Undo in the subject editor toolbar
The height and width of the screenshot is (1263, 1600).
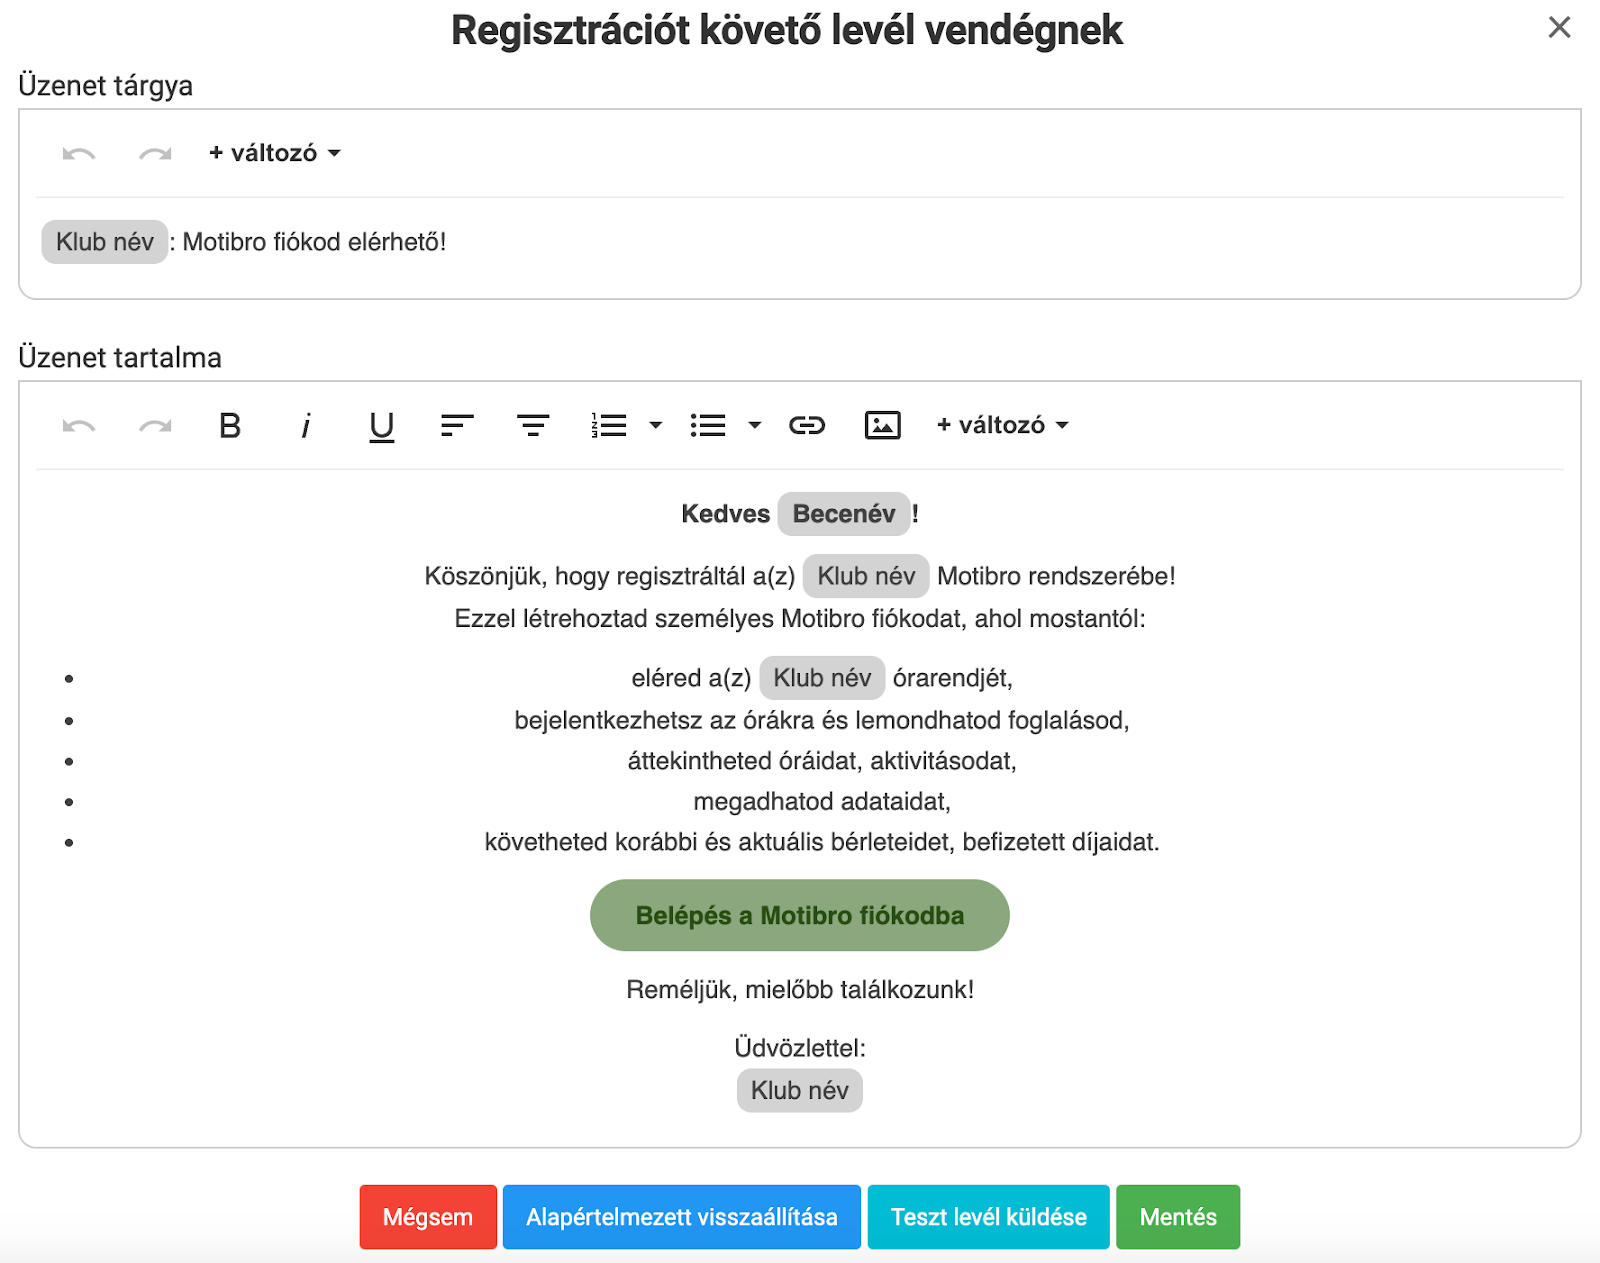(79, 153)
